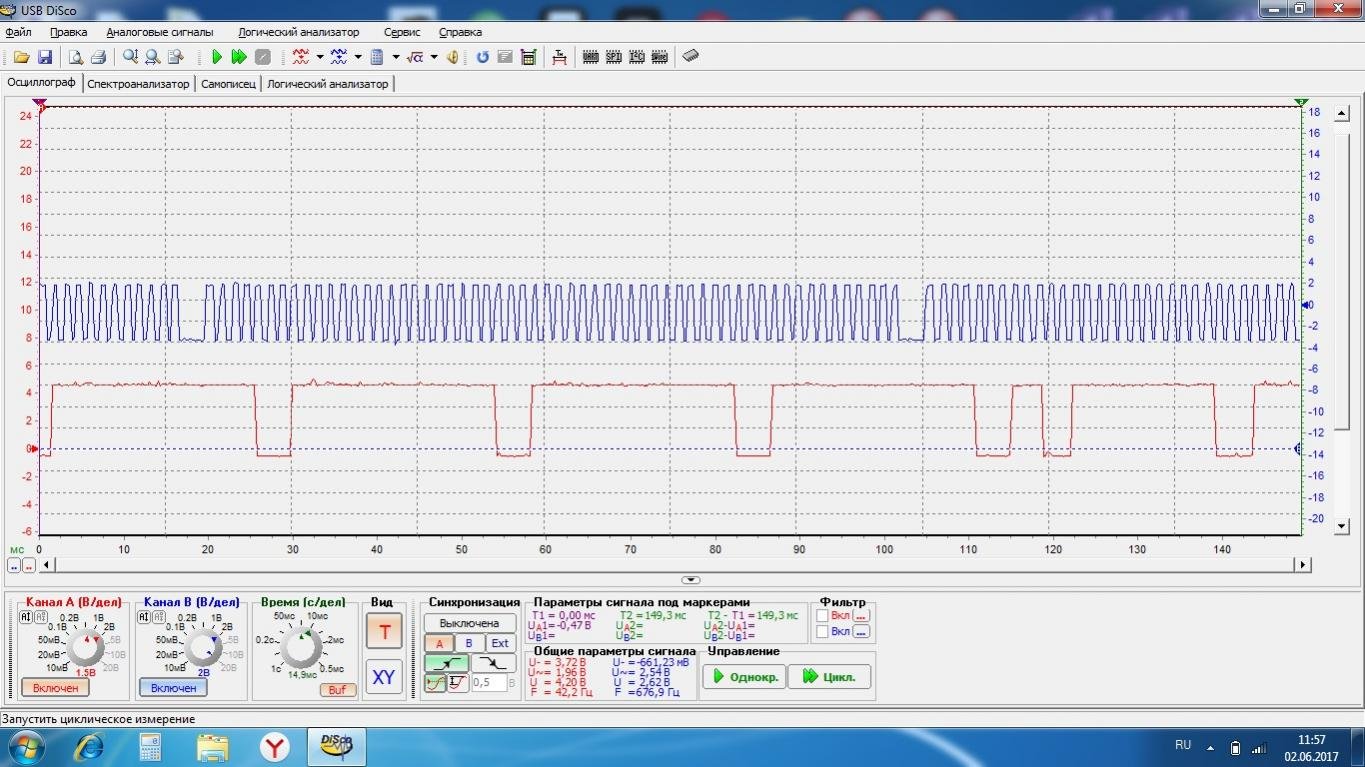Enable blue channel filter Вкл checkbox
This screenshot has width=1365, height=767.
(x=823, y=632)
